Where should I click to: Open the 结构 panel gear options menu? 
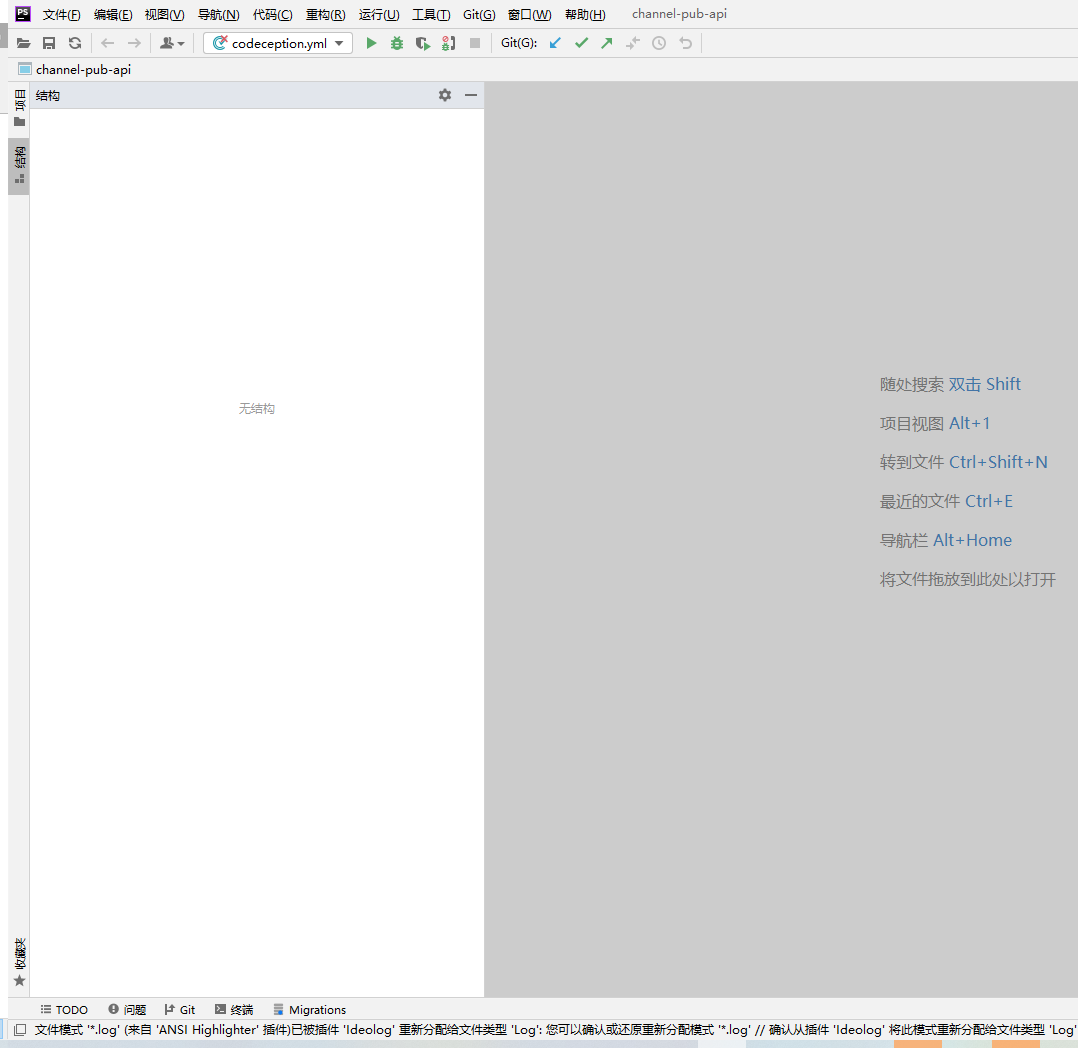pyautogui.click(x=445, y=95)
